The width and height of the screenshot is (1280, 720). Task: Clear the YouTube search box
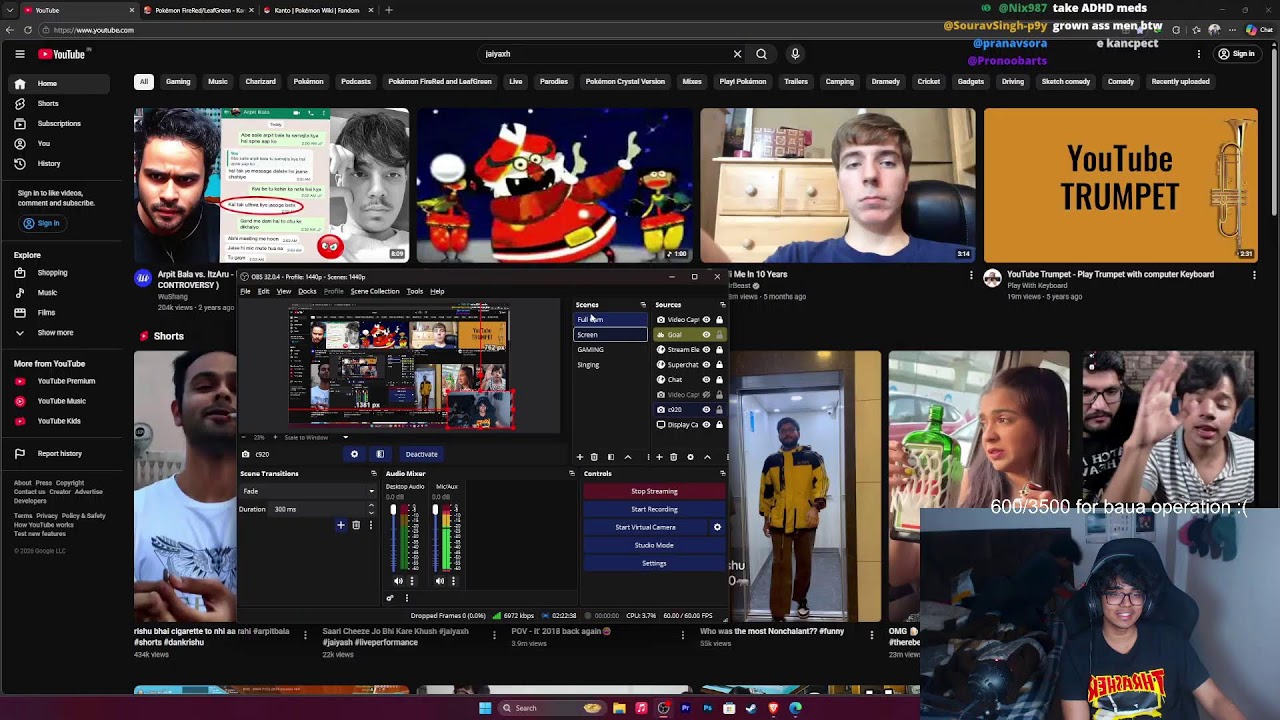(737, 54)
